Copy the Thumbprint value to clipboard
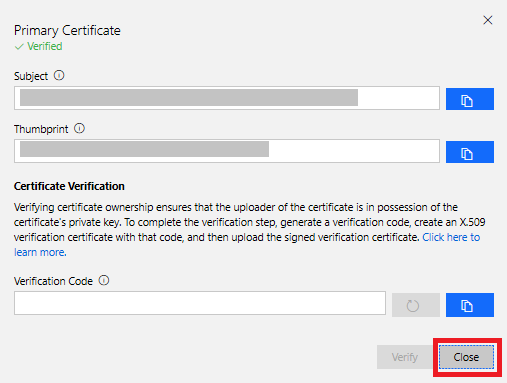 point(470,152)
